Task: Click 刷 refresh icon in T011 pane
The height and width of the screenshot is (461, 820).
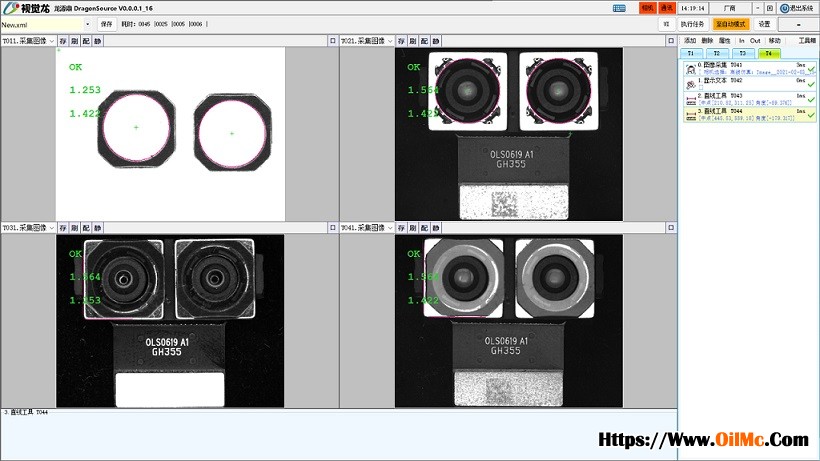Action: 74,41
